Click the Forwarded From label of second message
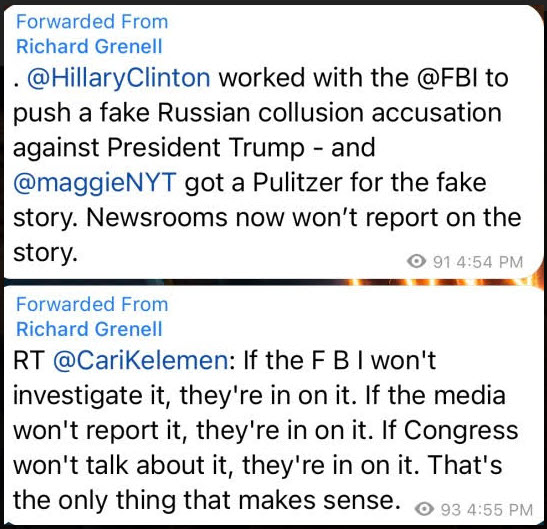 (x=92, y=304)
